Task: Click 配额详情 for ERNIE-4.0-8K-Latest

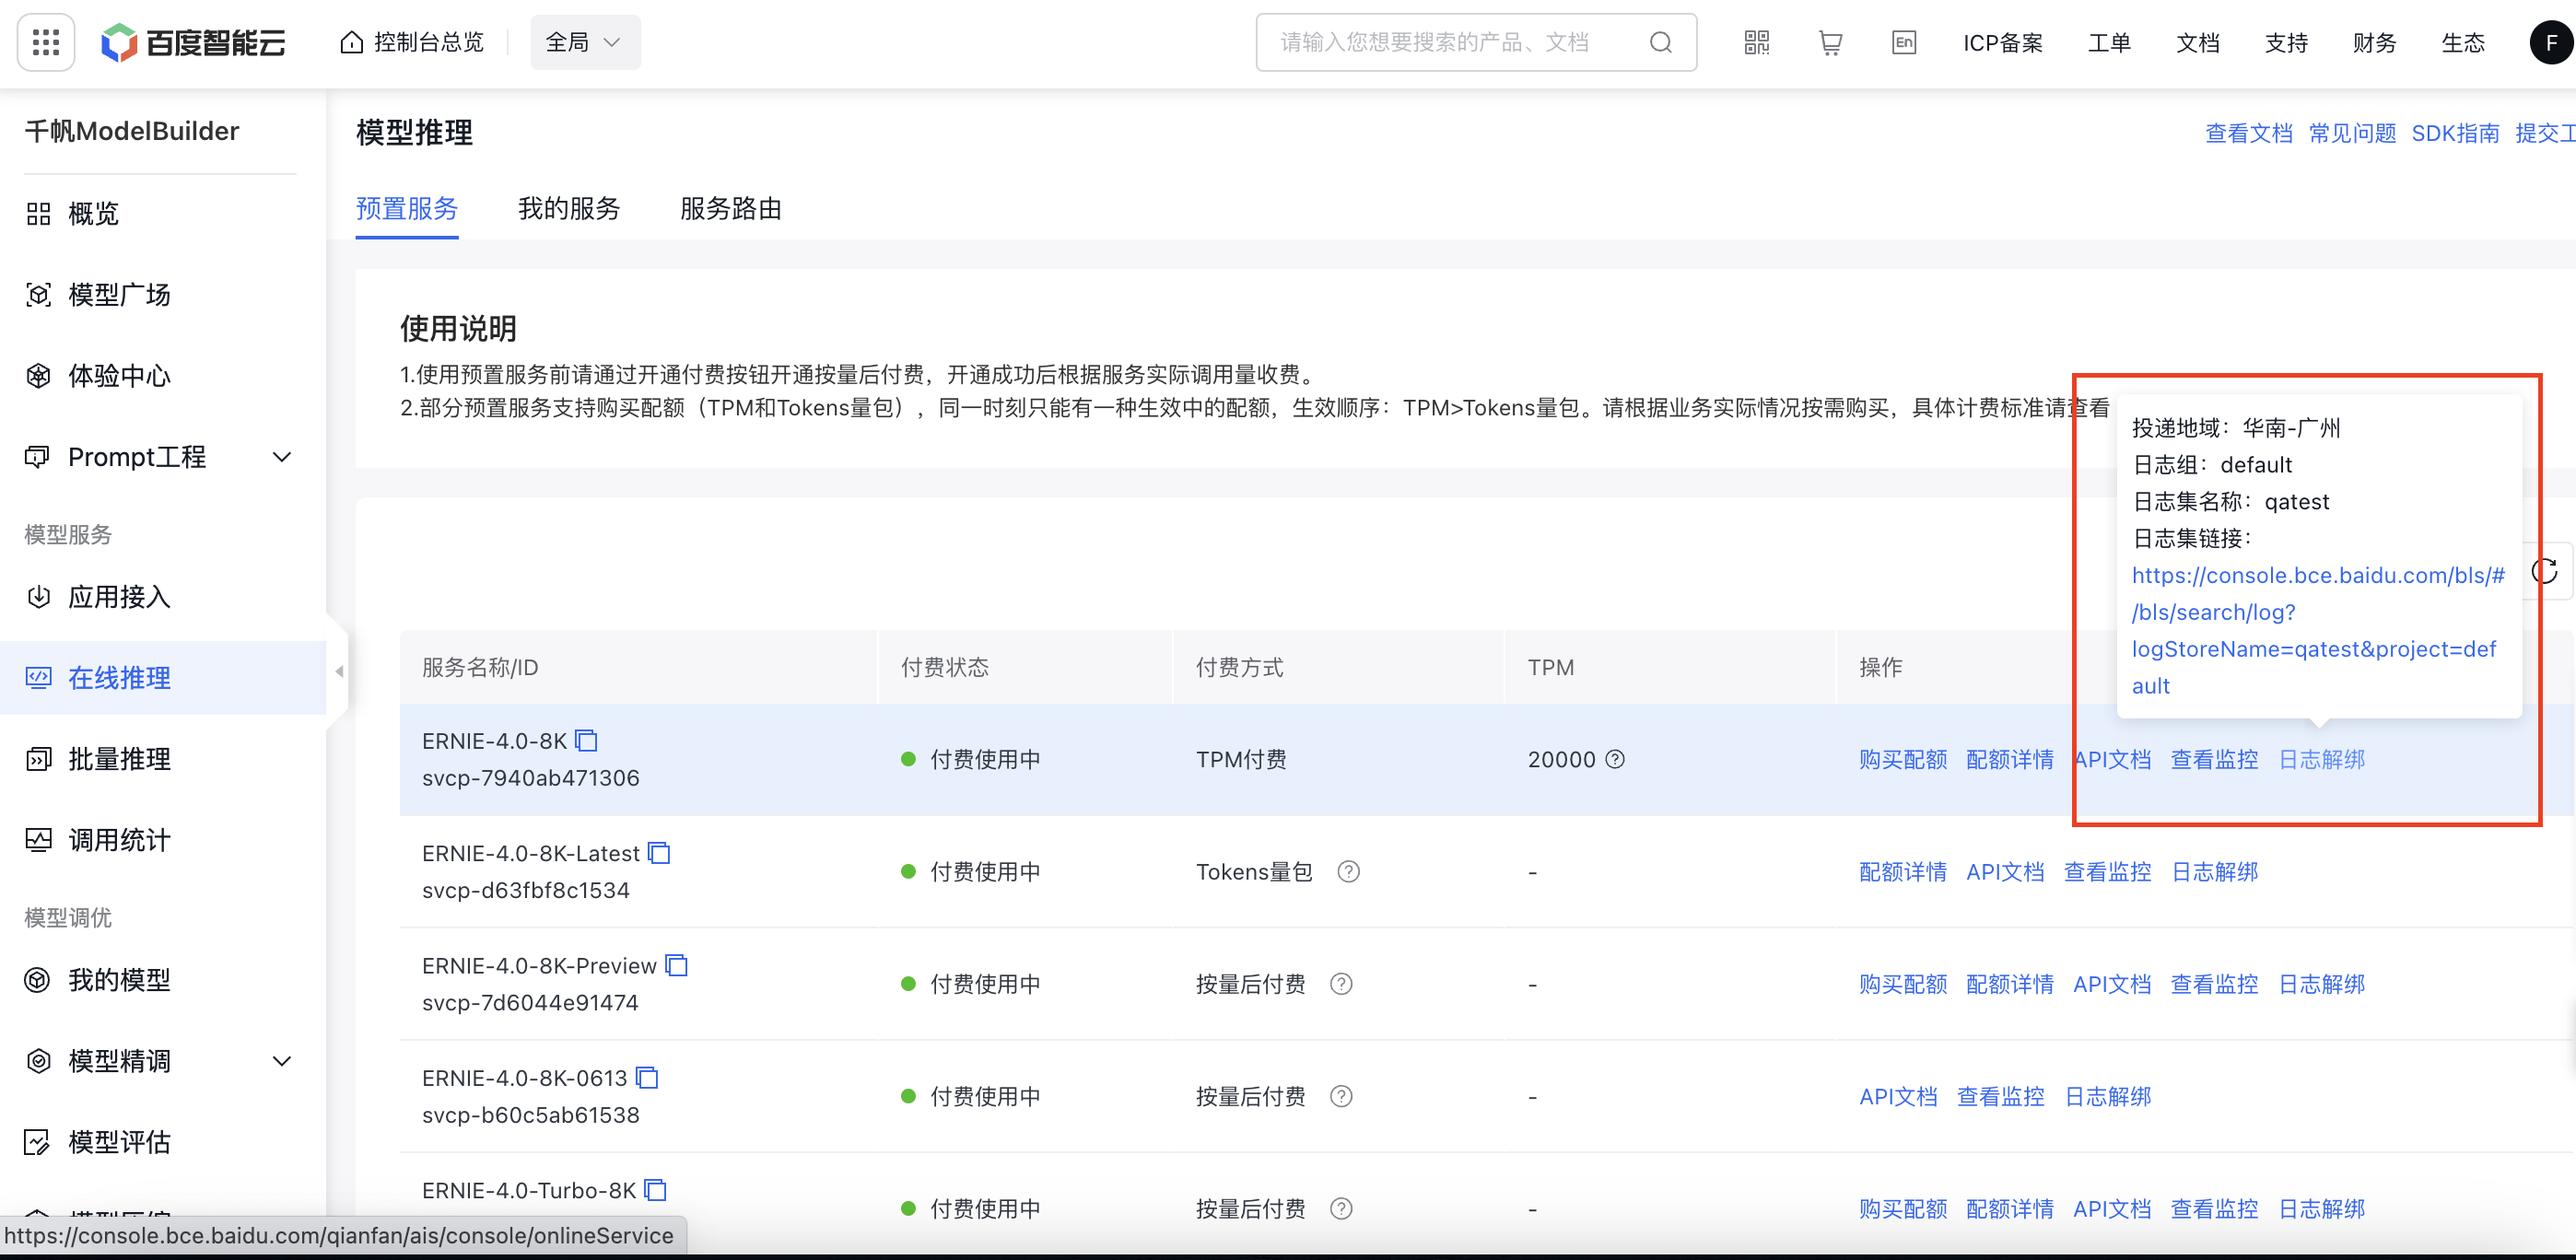Action: tap(1903, 872)
